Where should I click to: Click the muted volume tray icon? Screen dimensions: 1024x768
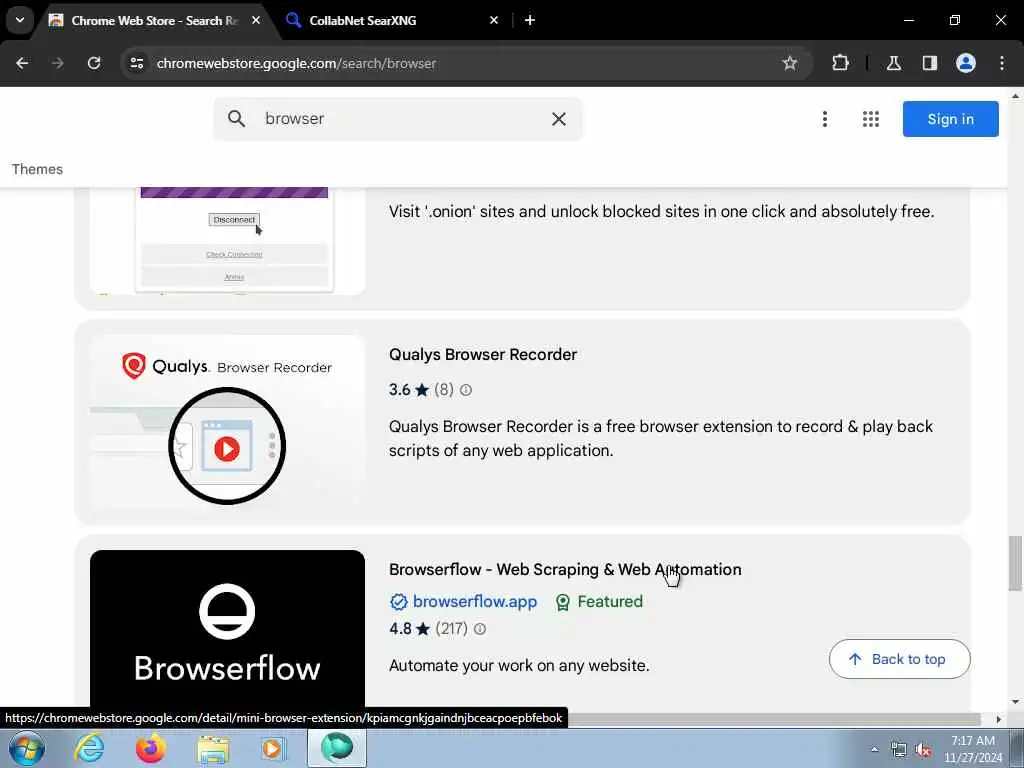point(923,750)
